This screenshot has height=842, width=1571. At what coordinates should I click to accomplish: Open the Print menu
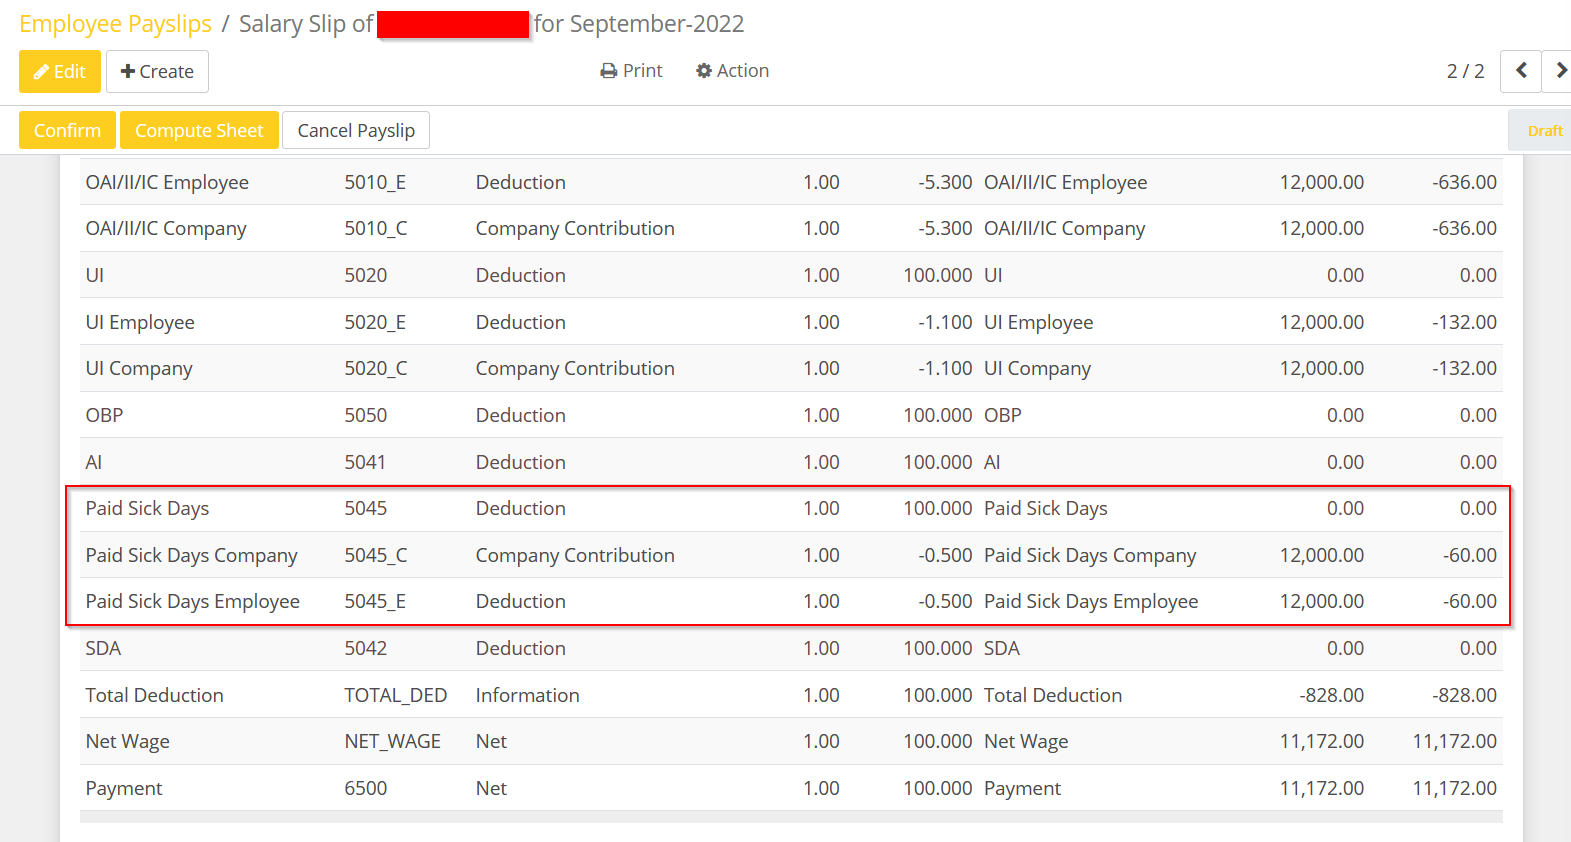[631, 71]
